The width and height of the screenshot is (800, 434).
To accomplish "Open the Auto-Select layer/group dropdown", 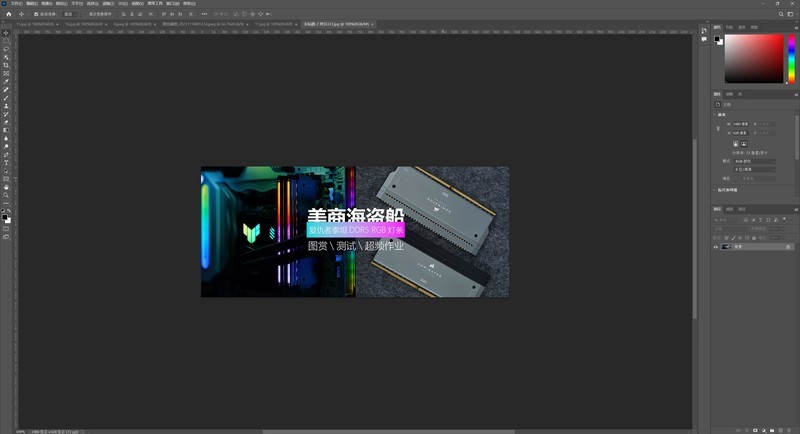I will click(x=69, y=14).
